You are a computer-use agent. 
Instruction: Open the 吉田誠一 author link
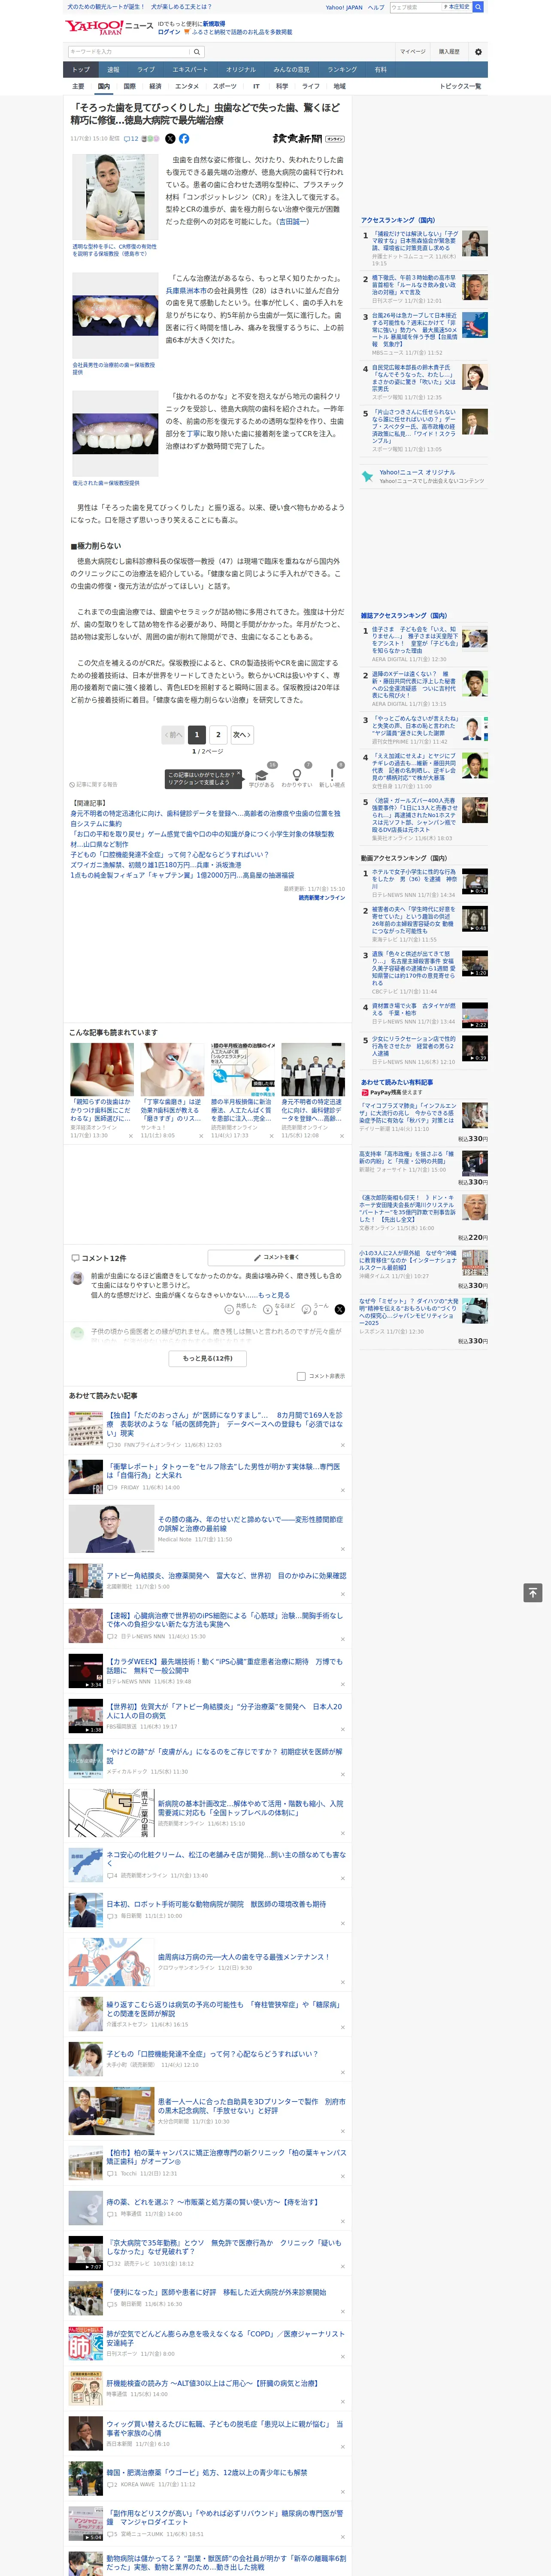coord(292,222)
